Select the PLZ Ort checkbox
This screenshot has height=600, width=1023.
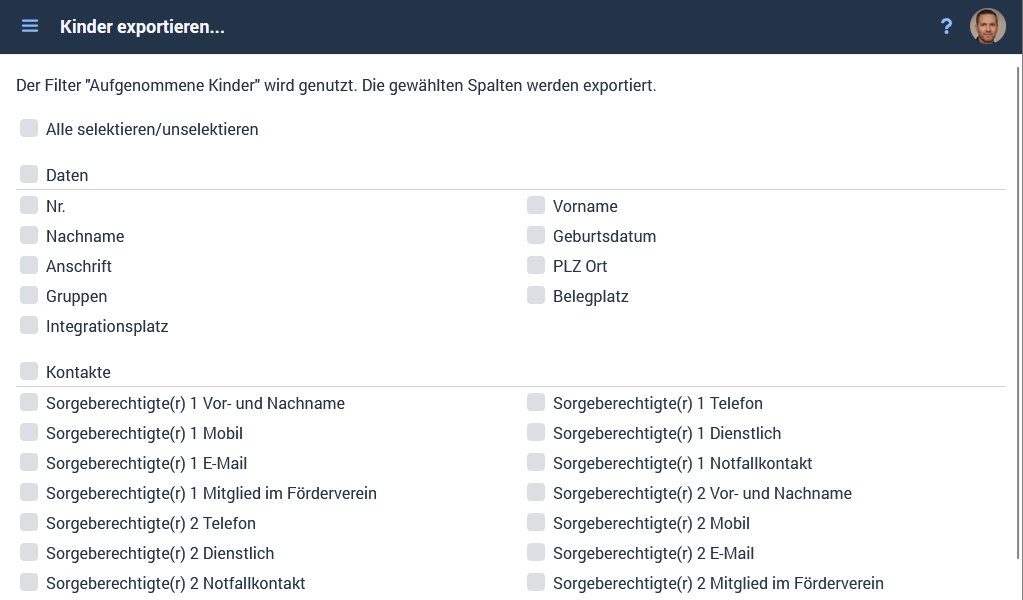[536, 265]
